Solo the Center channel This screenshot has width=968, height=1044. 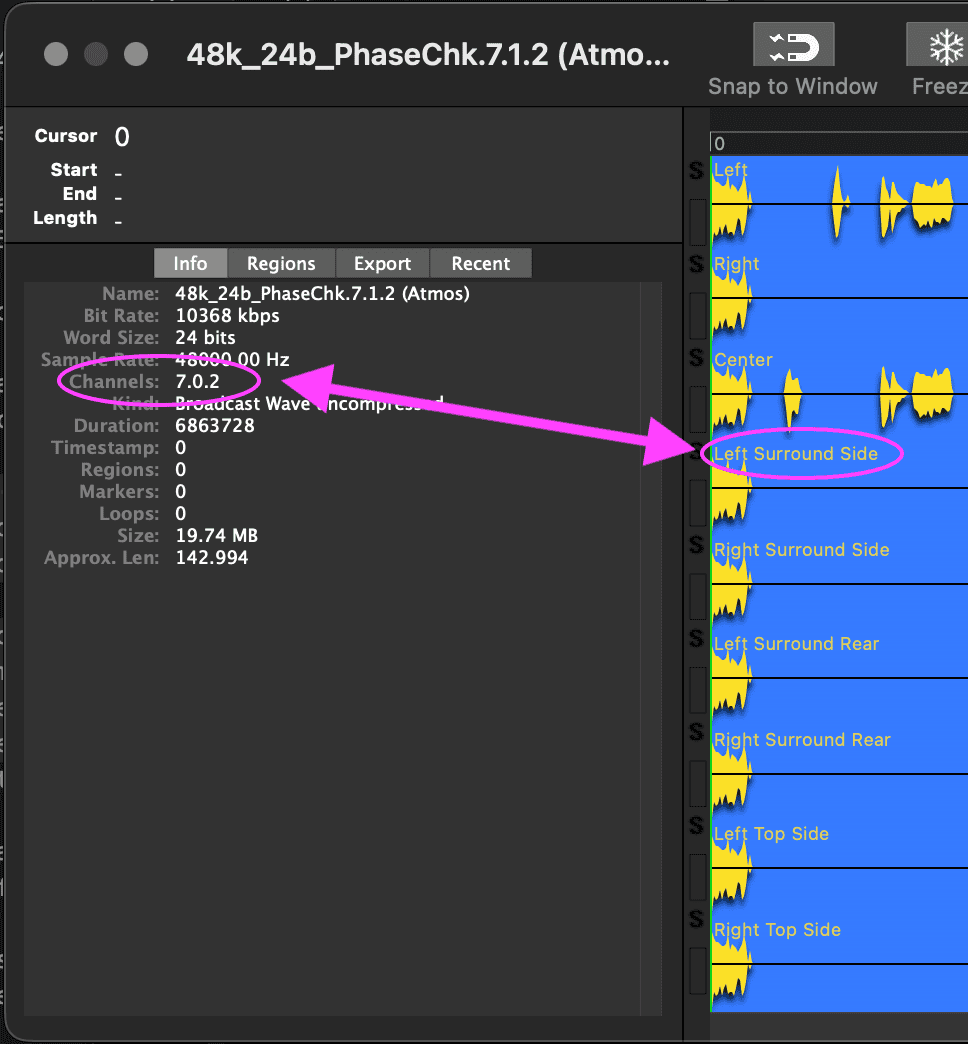695,358
